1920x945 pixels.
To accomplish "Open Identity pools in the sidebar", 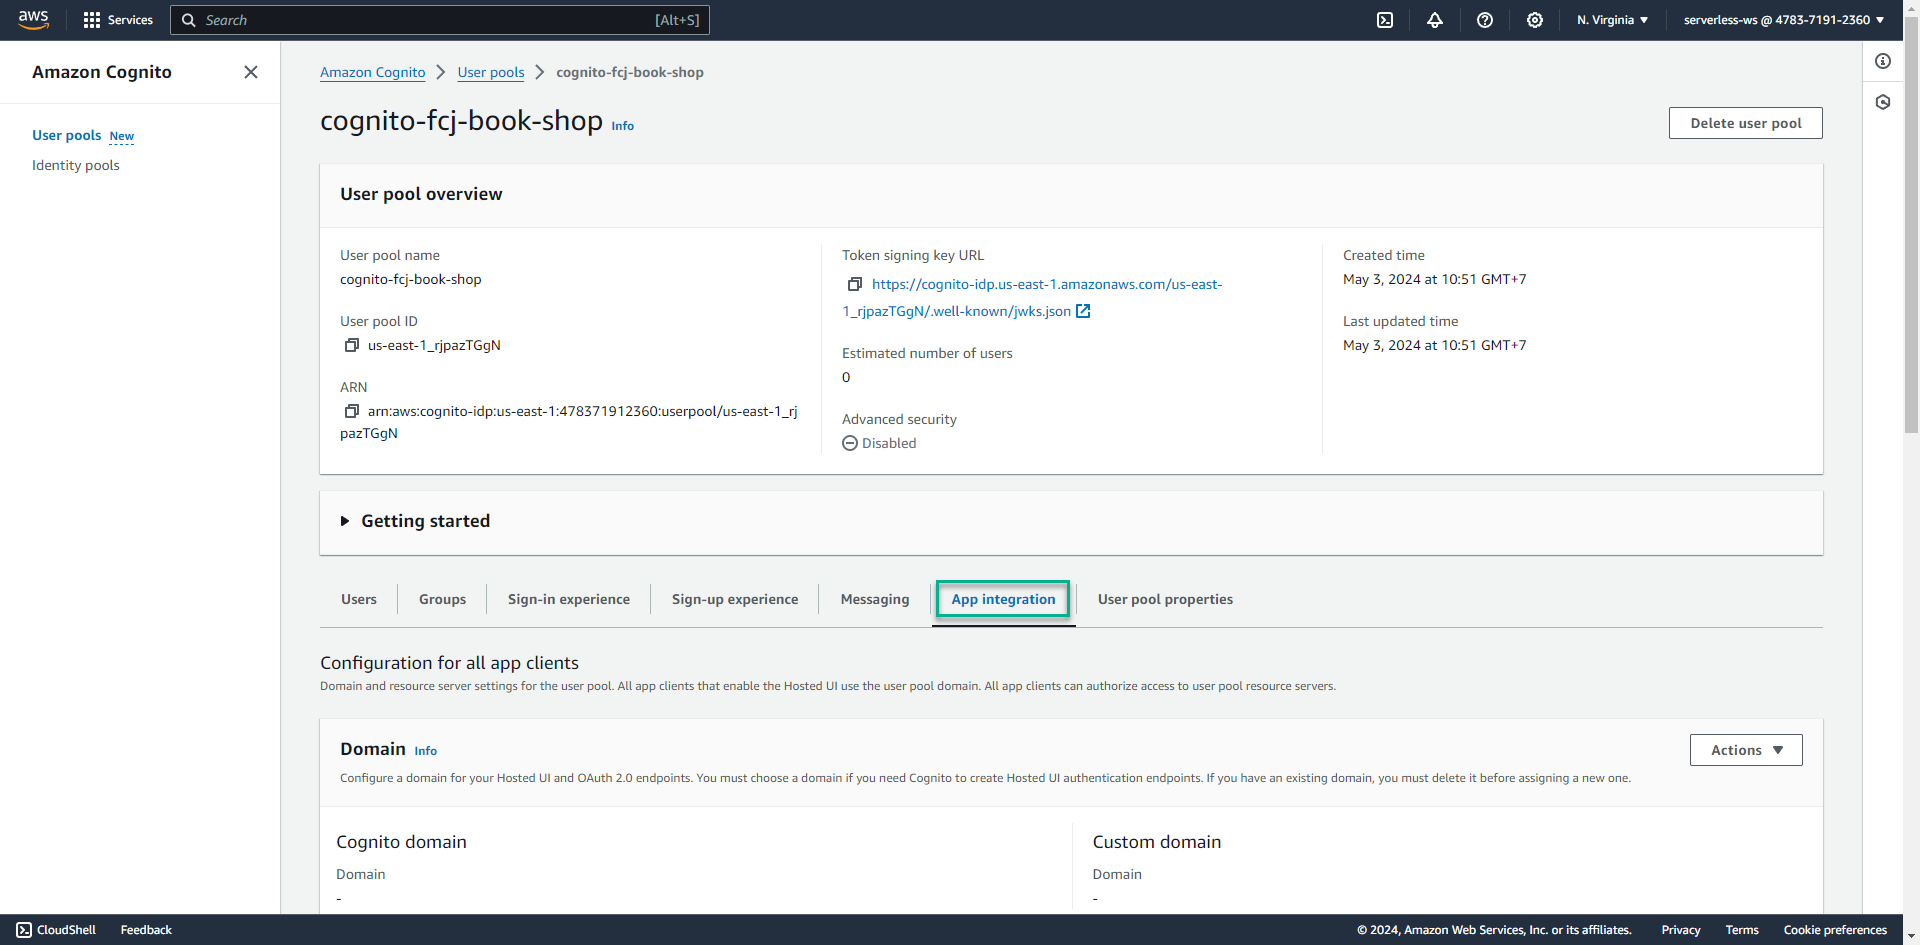I will [76, 165].
